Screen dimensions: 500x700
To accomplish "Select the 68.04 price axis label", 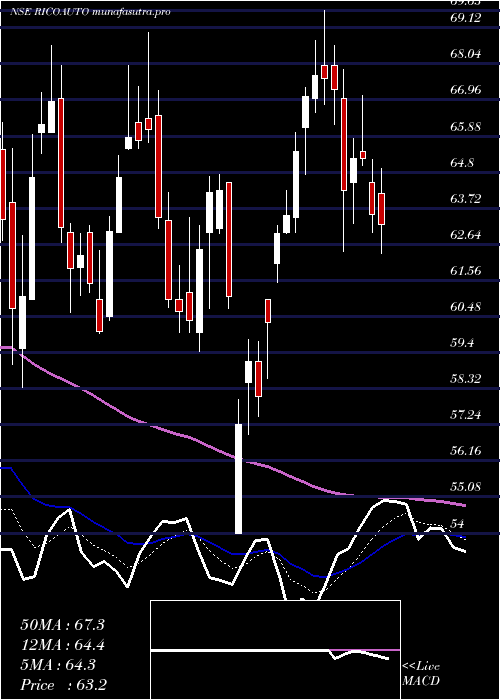I will pos(466,54).
